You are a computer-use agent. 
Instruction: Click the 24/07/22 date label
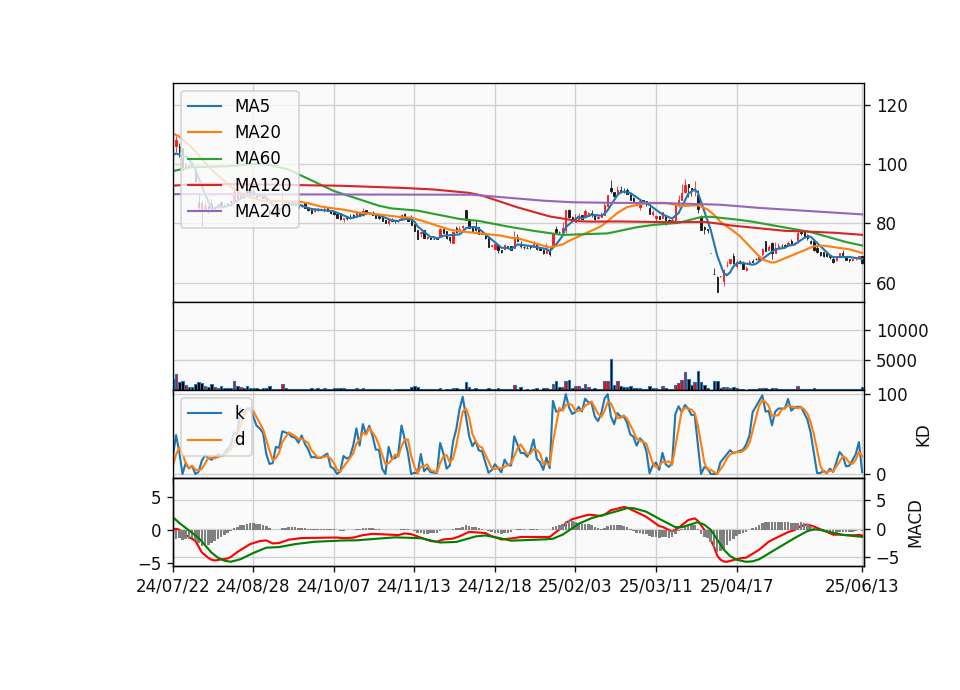point(173,586)
